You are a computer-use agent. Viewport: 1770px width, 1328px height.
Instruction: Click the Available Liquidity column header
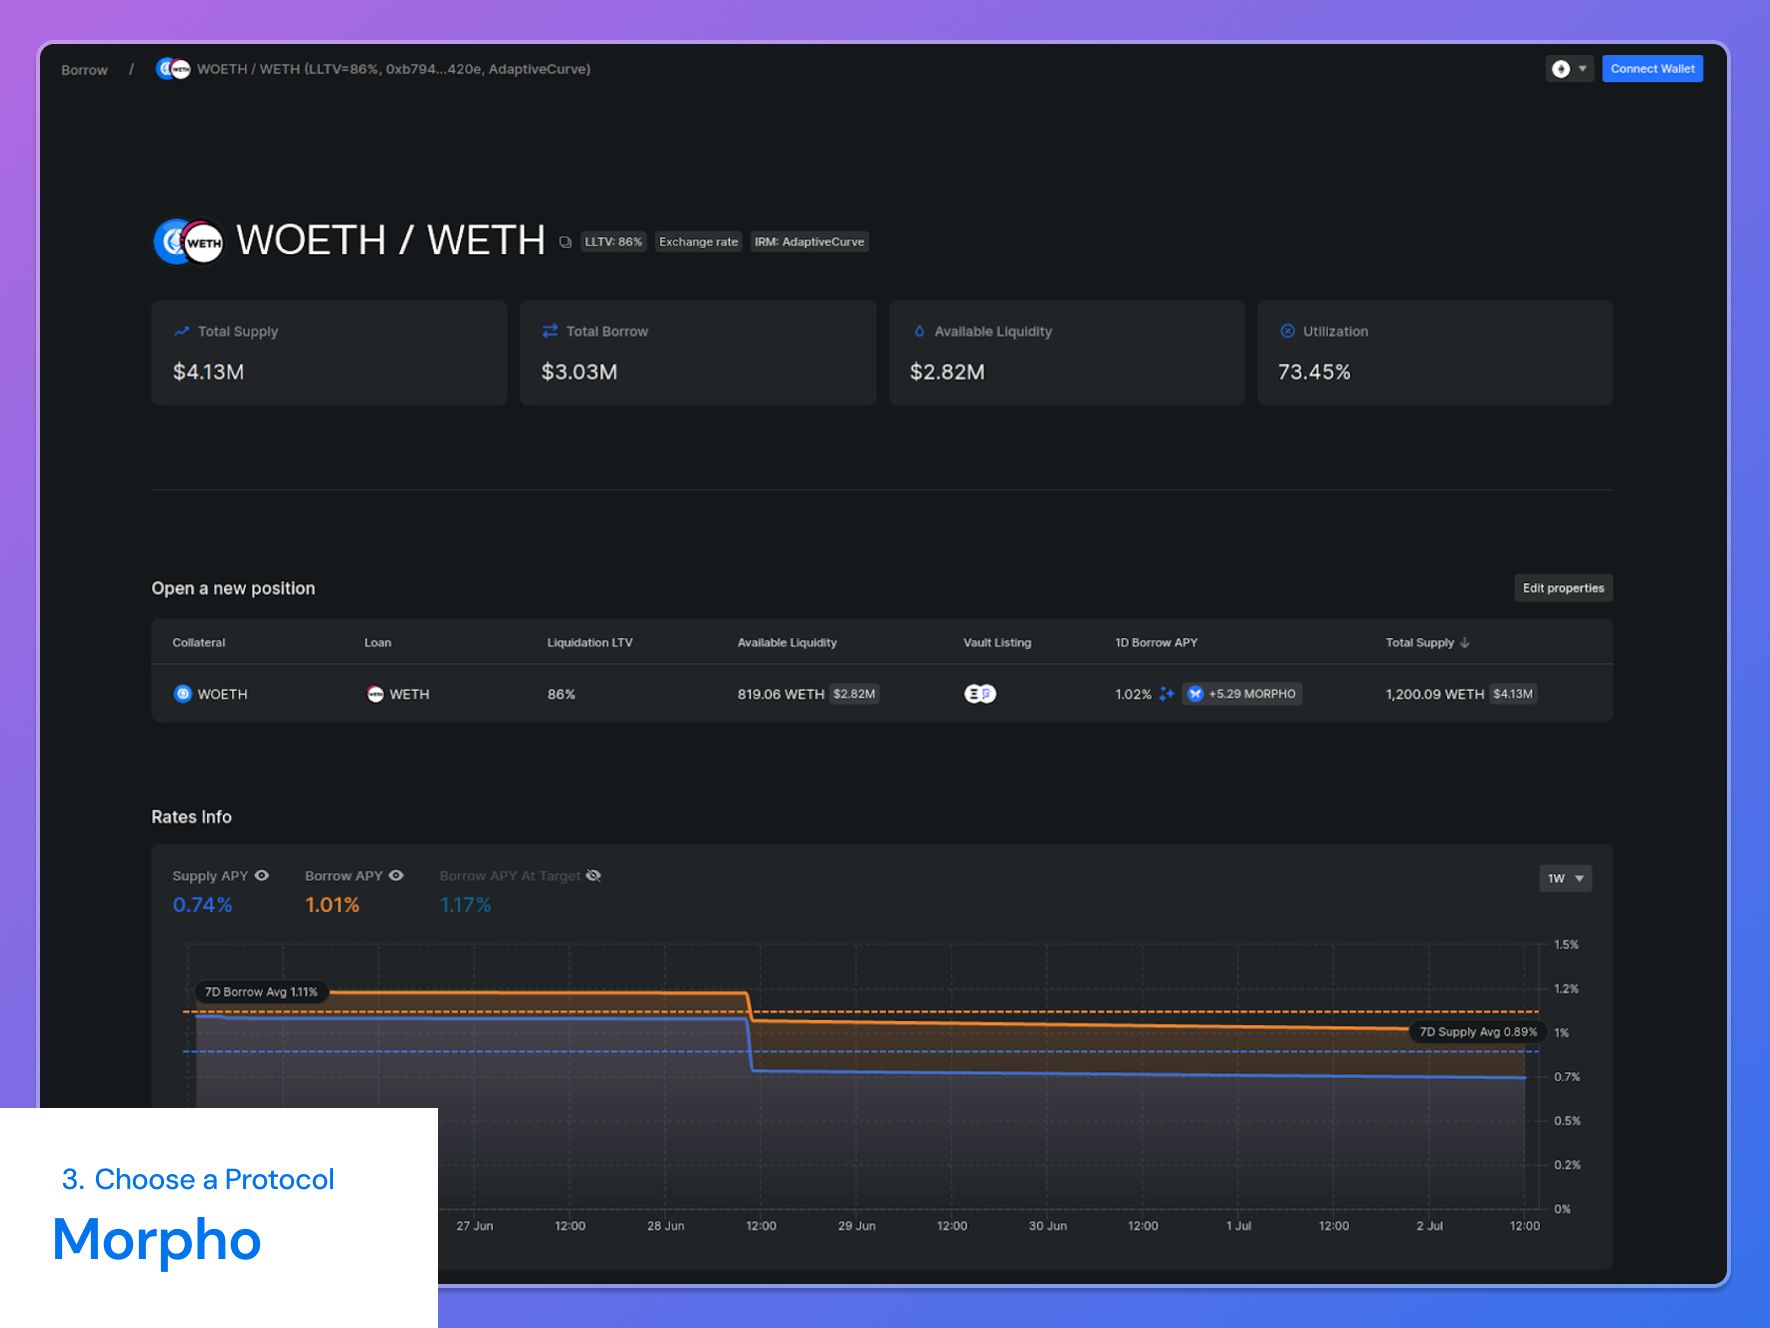click(x=787, y=643)
